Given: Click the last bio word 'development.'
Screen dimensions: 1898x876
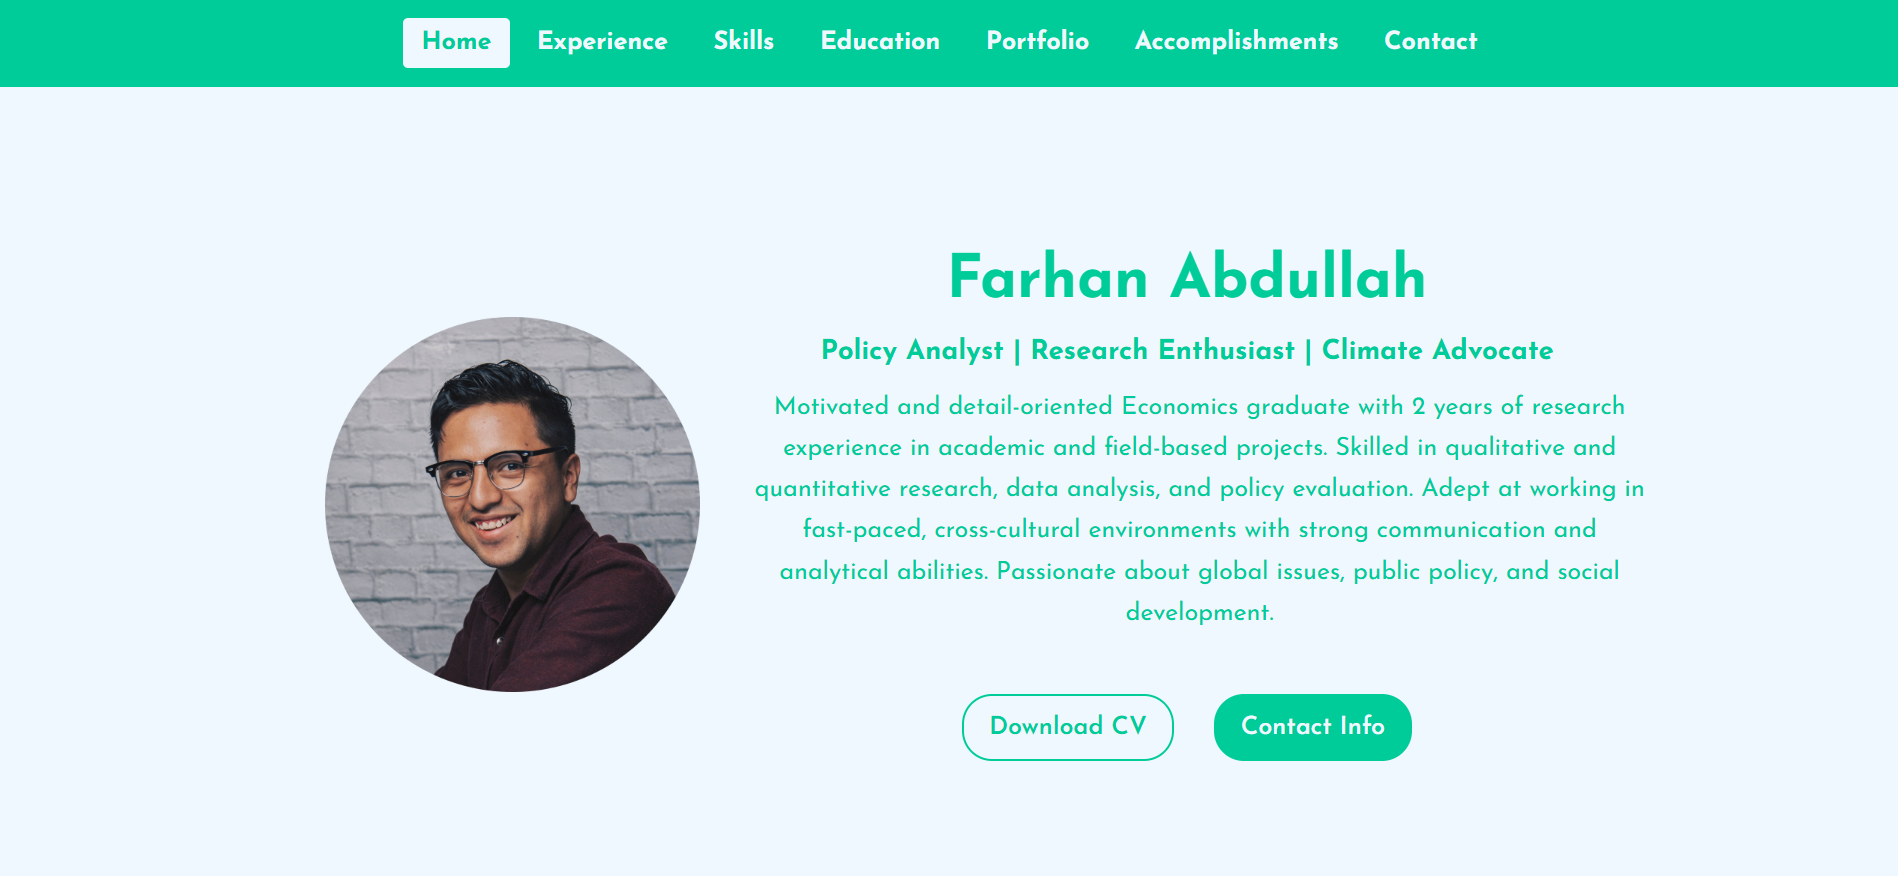Looking at the screenshot, I should click(x=1200, y=612).
